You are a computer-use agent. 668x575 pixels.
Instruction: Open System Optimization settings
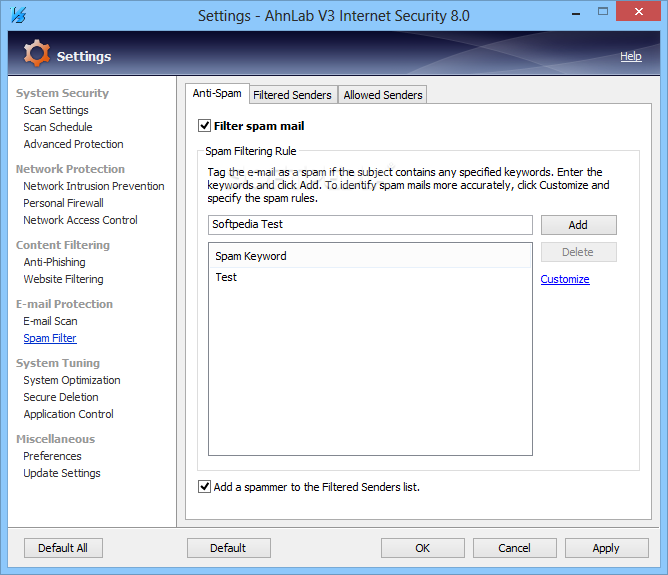[x=72, y=380]
